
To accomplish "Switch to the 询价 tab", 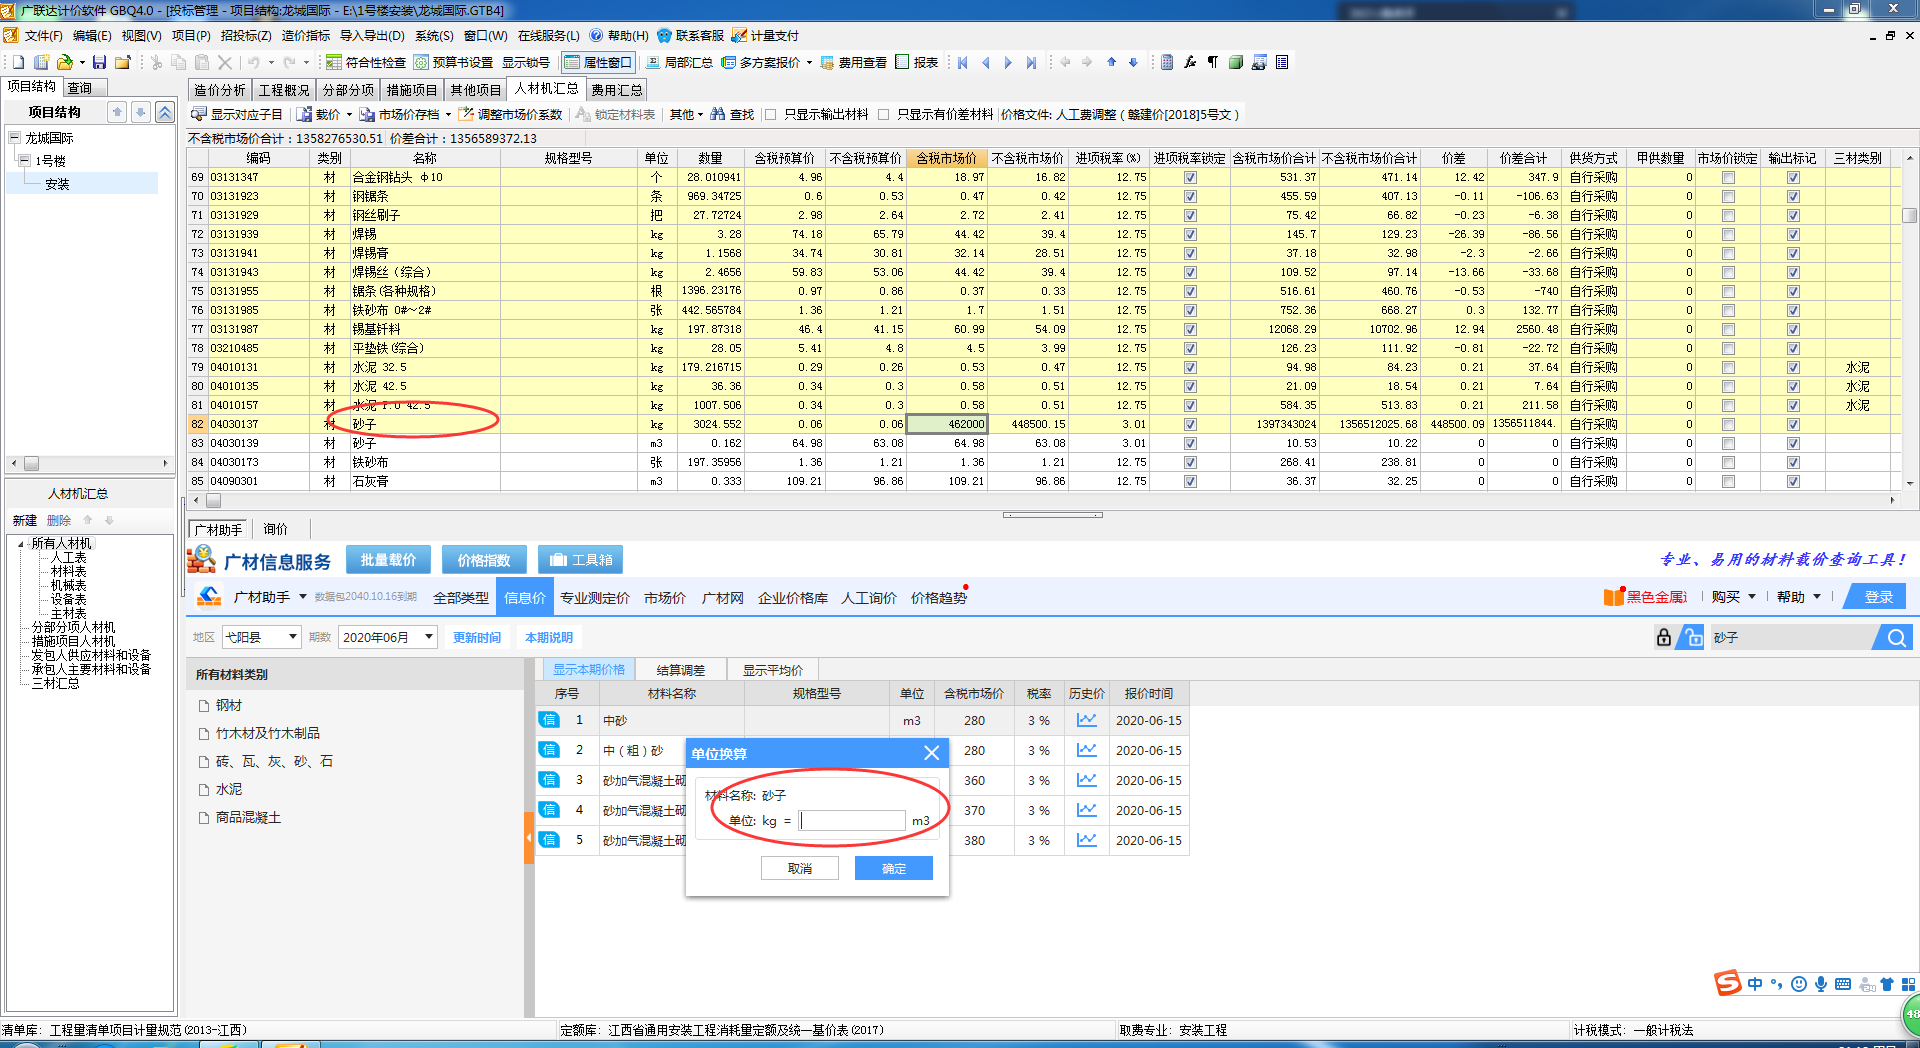I will click(x=275, y=529).
